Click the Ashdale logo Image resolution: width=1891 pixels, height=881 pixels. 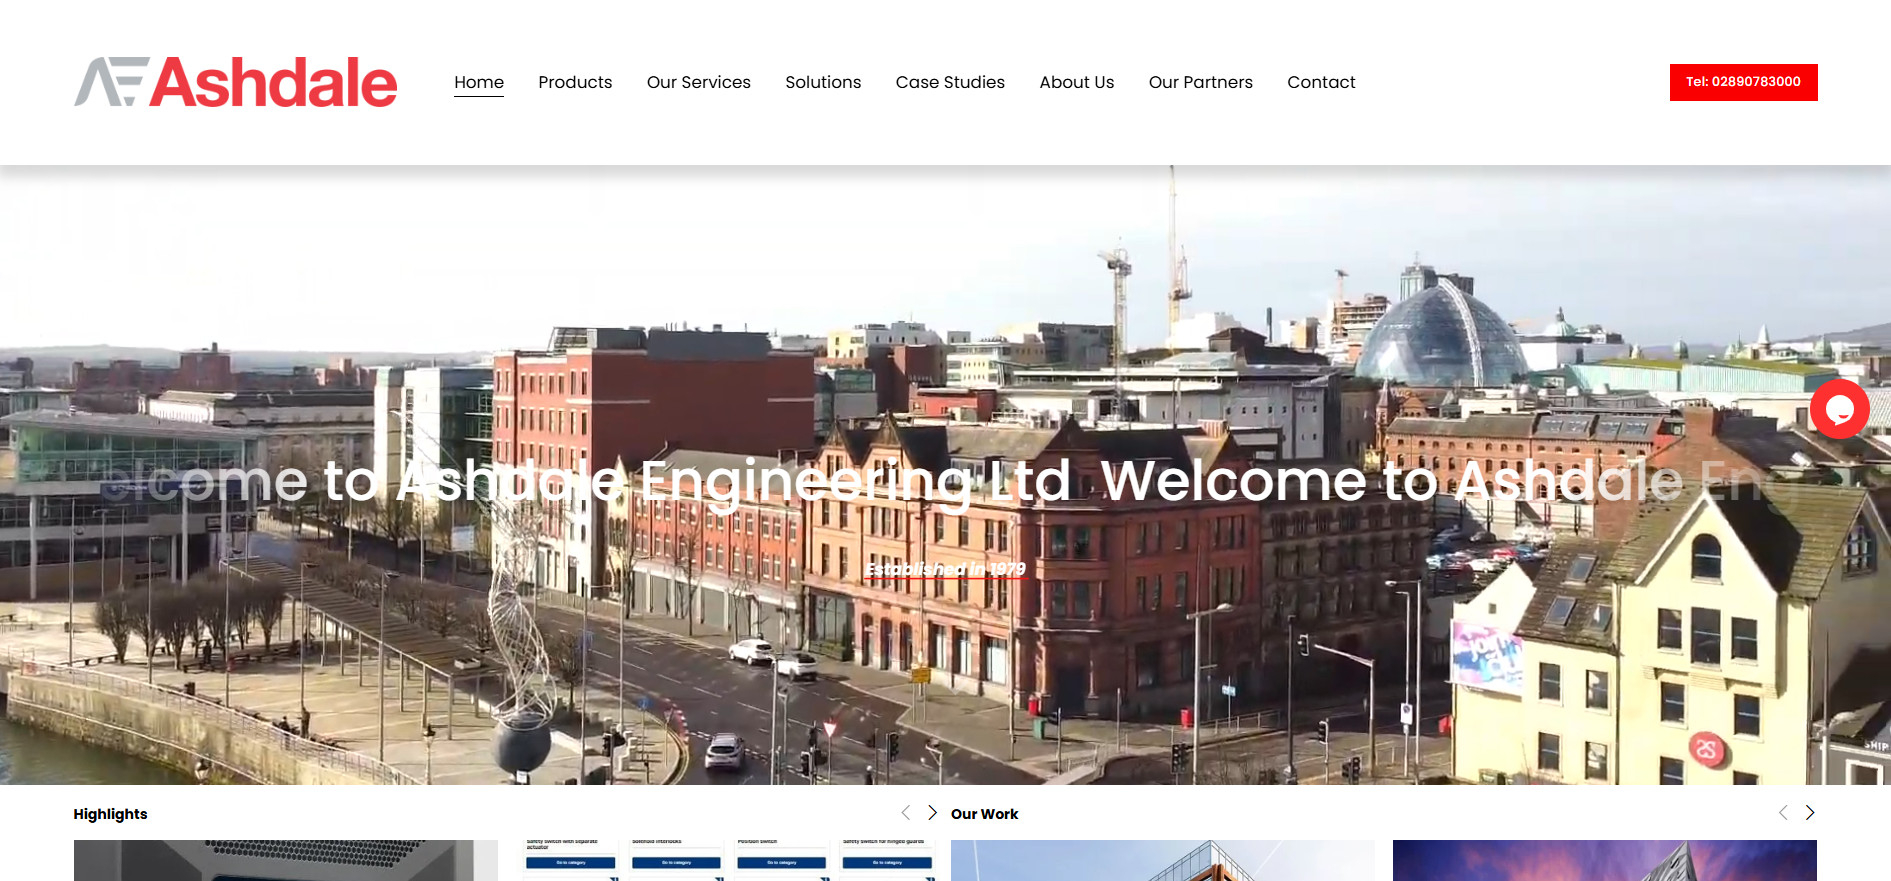coord(236,82)
